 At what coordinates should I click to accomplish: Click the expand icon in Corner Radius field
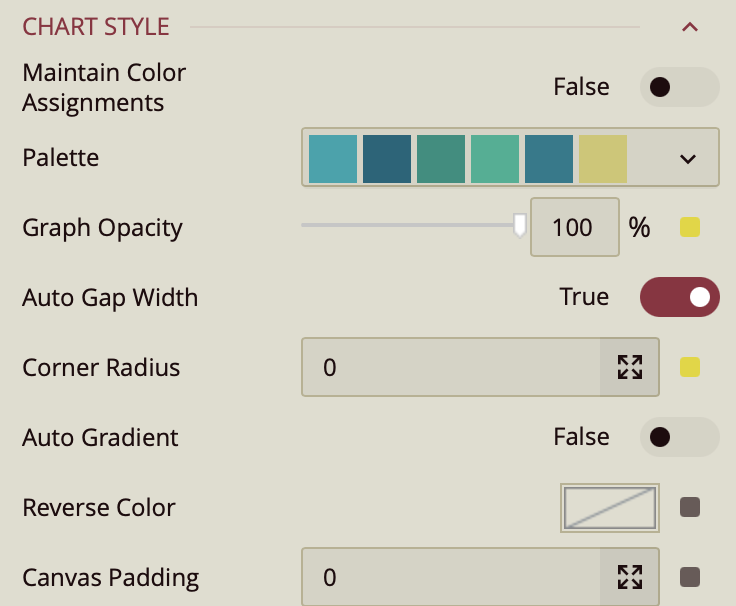coord(629,367)
